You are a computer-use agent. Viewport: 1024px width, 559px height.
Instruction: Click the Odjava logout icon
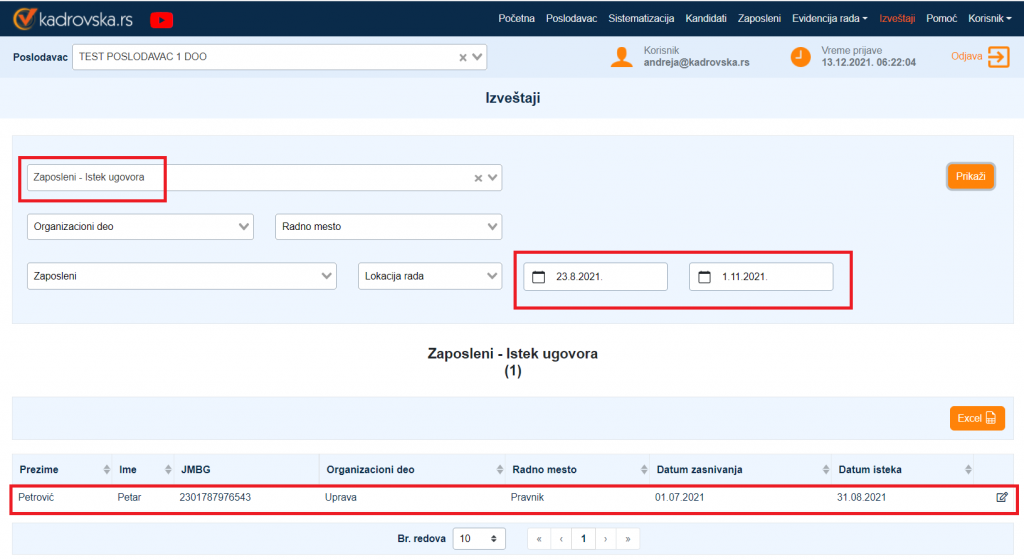[x=998, y=57]
